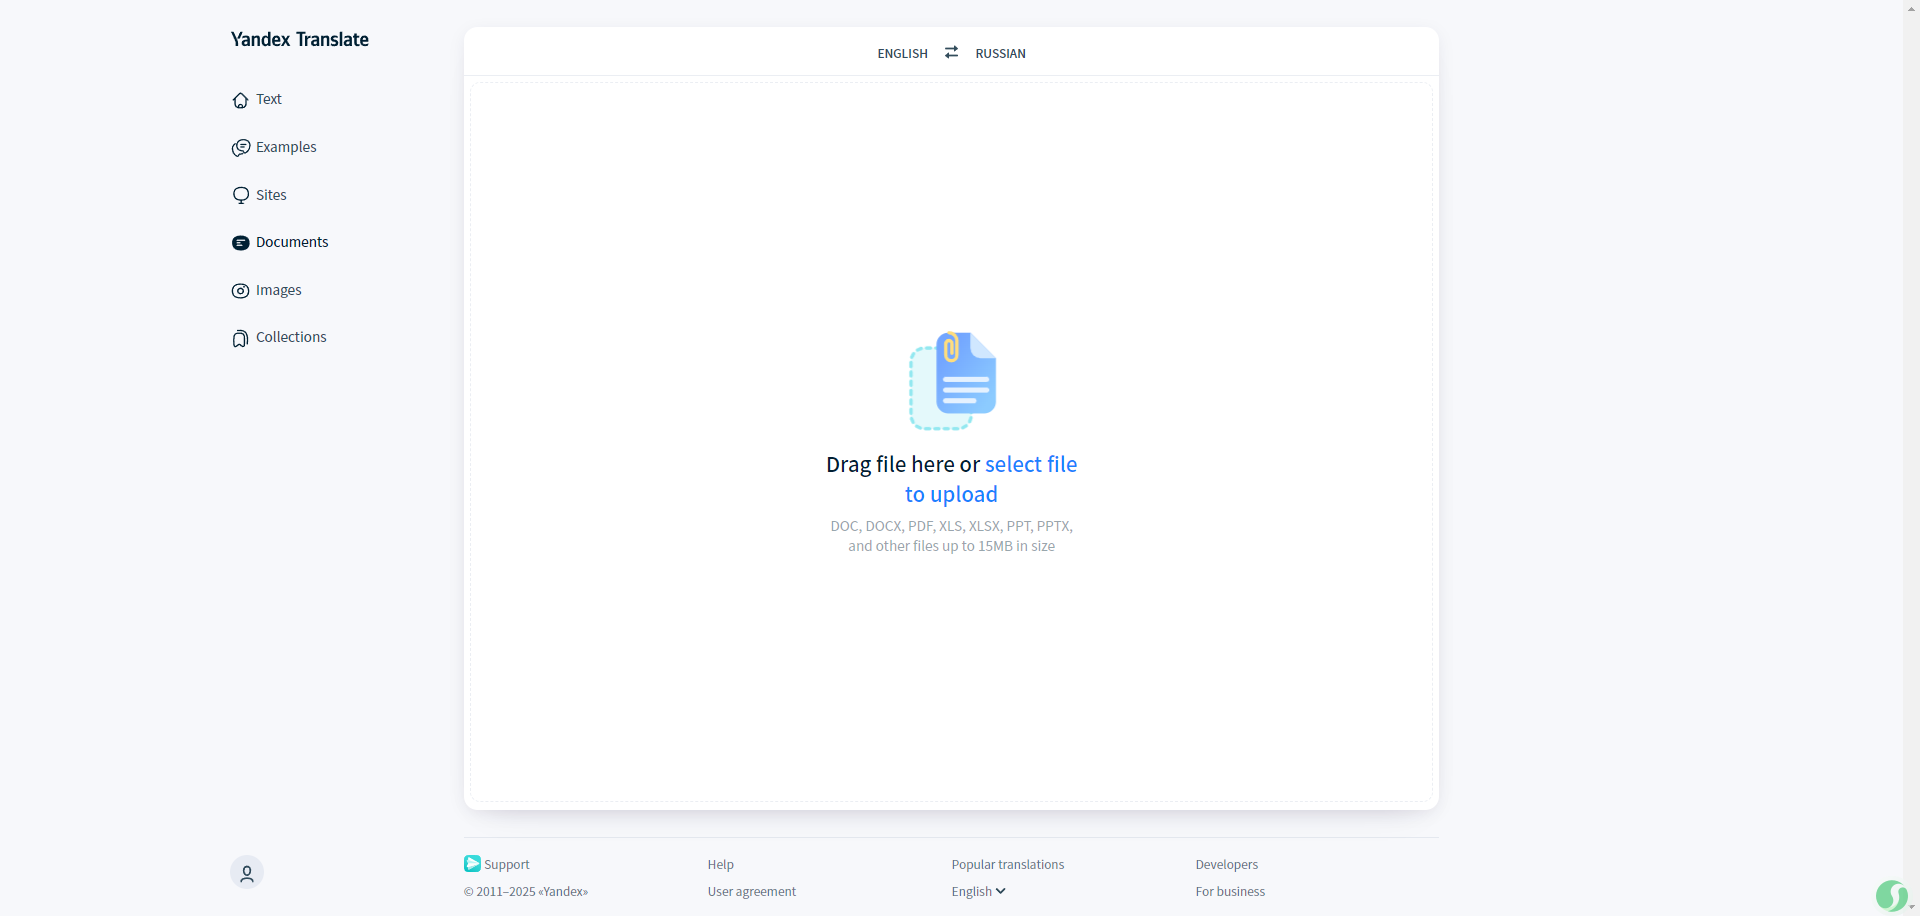
Task: Click the Images camera icon
Action: [240, 291]
